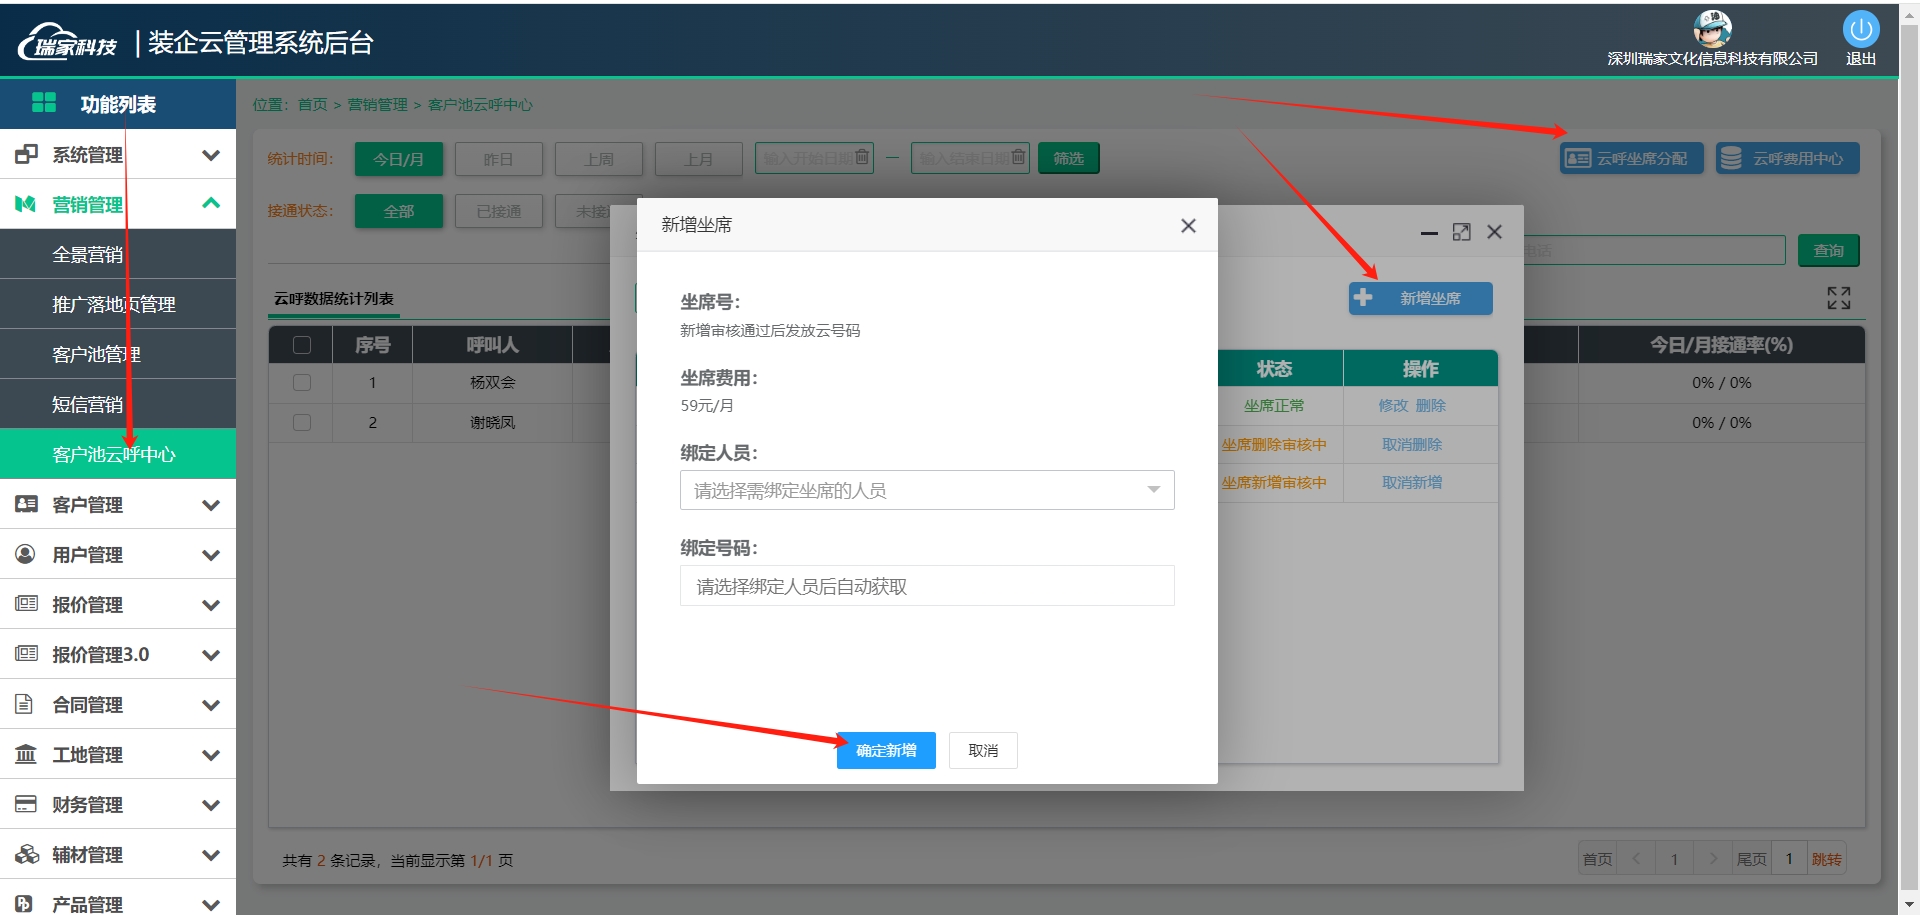The image size is (1920, 915).
Task: Check the checkbox for row 1 杨双会
Action: coord(302,383)
